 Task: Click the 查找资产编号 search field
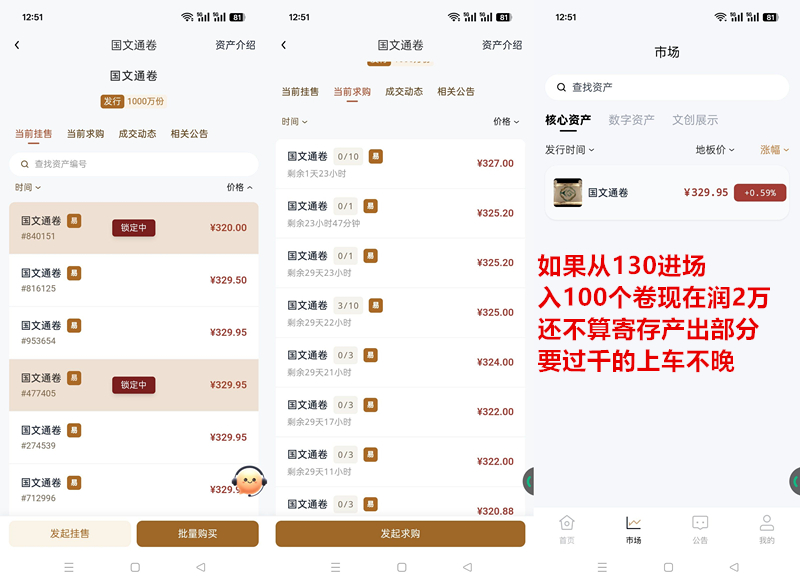[134, 164]
